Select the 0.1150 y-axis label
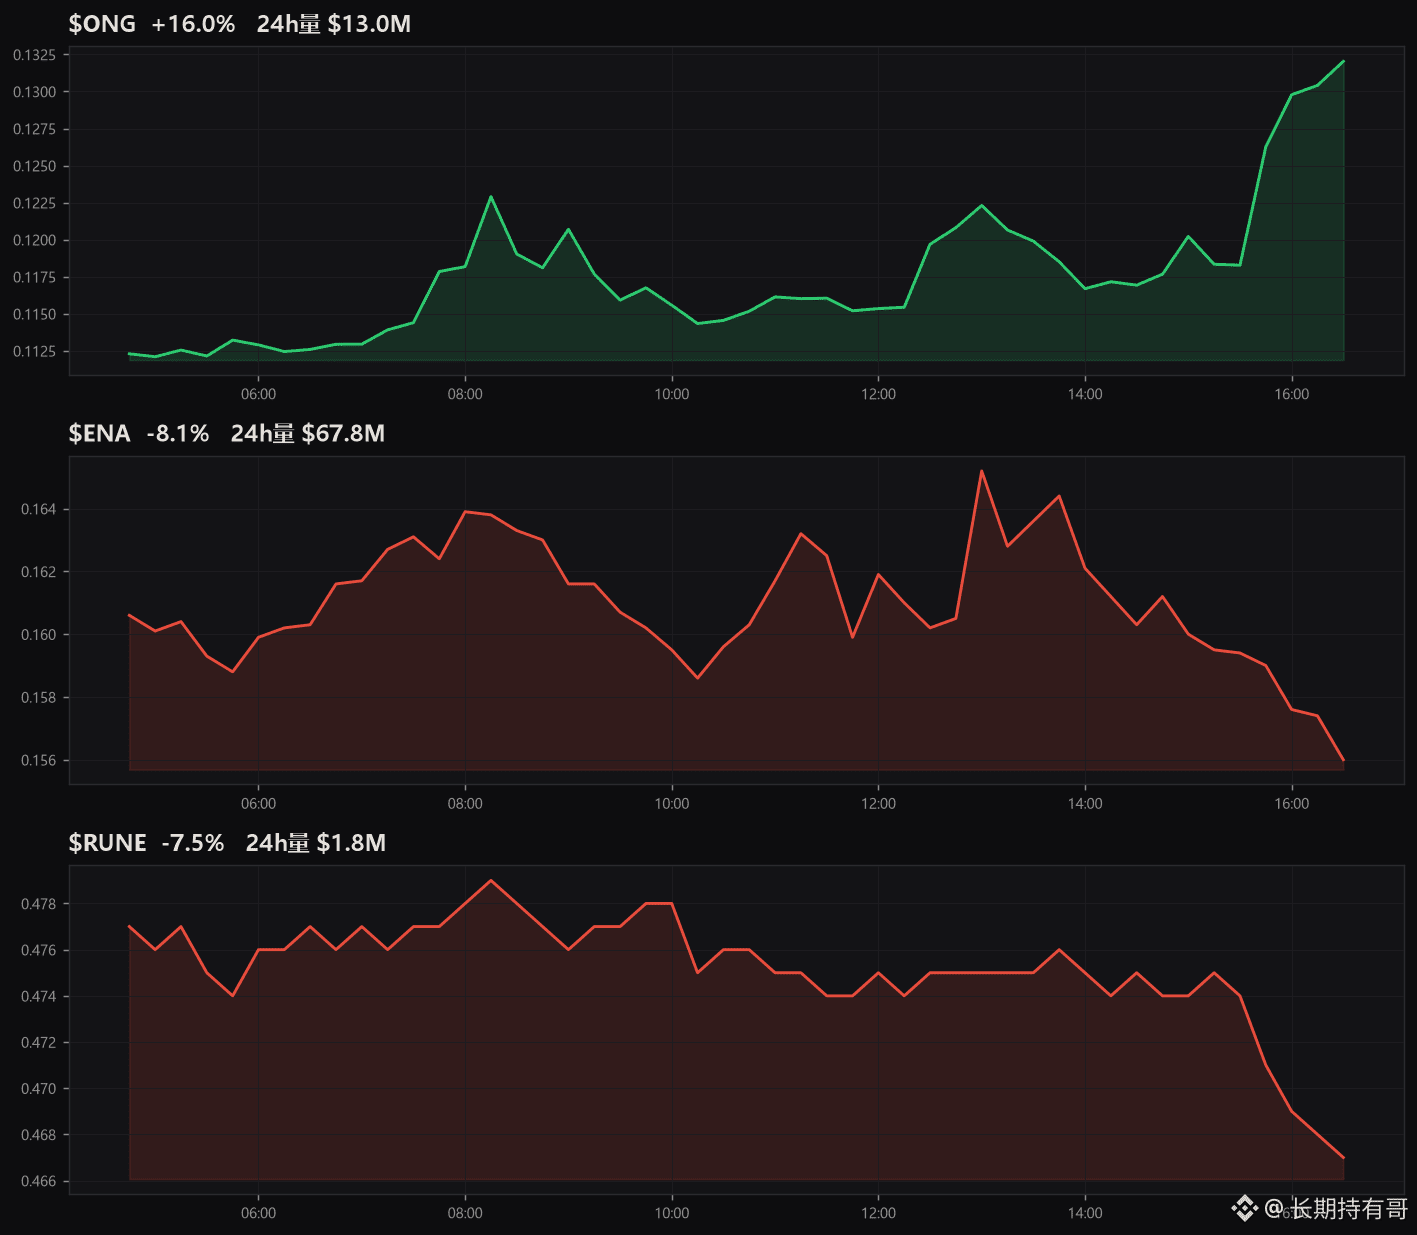This screenshot has height=1235, width=1417. 35,314
